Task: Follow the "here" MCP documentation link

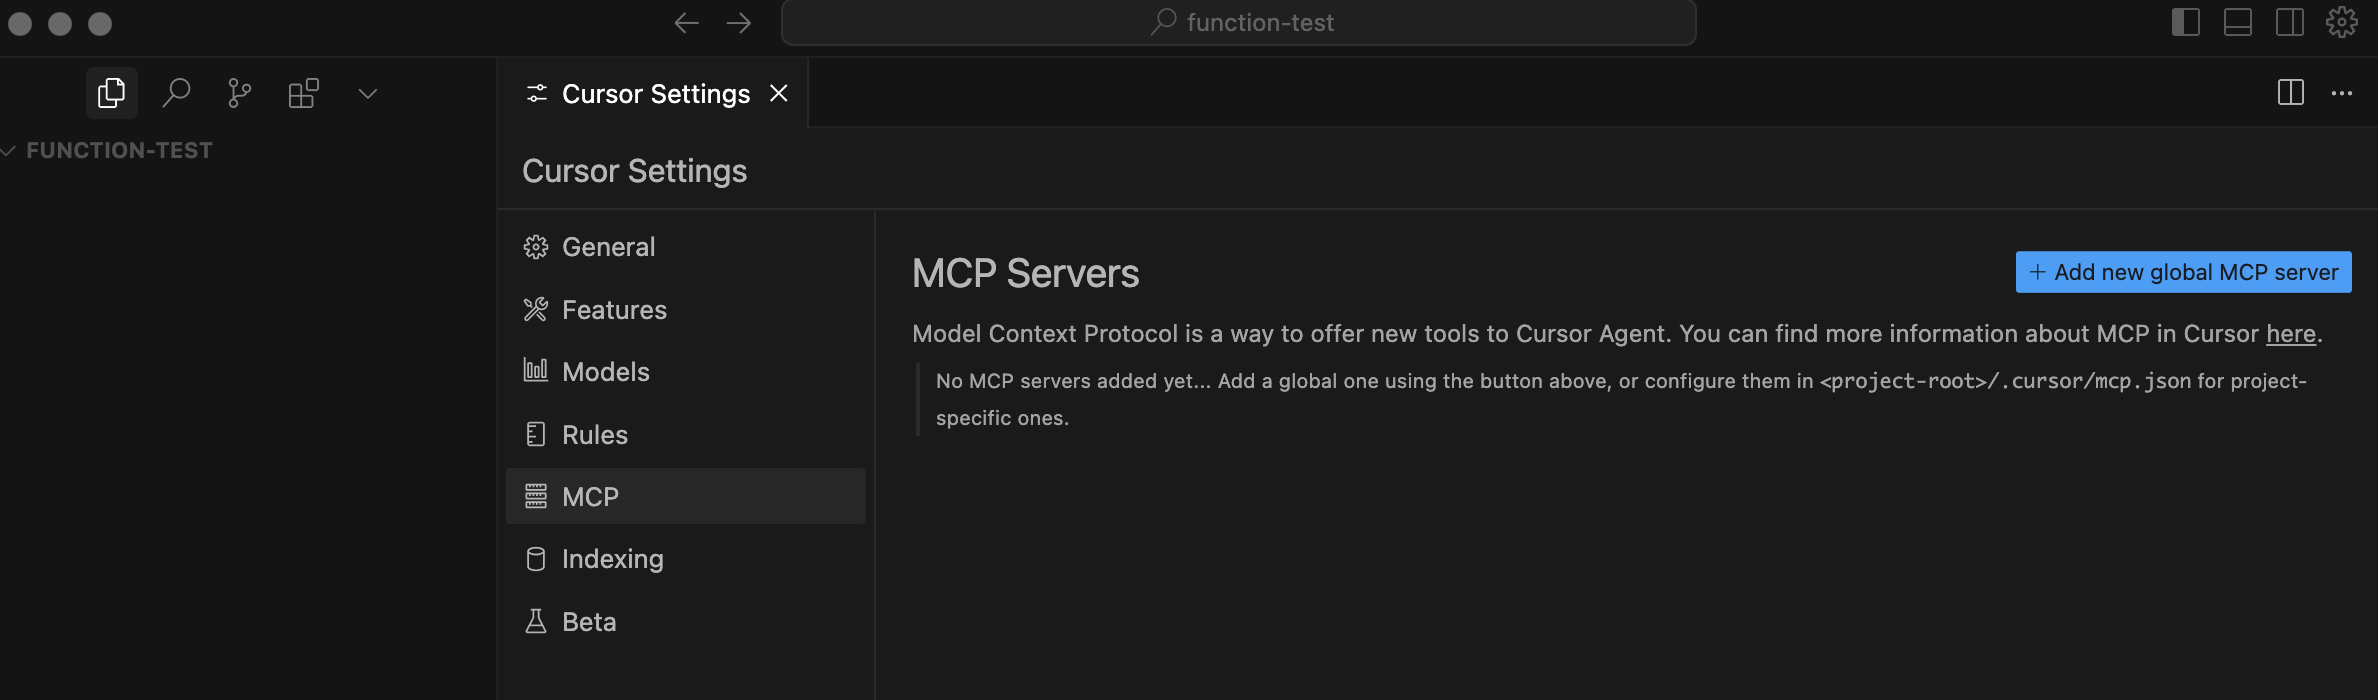Action: pos(2290,334)
